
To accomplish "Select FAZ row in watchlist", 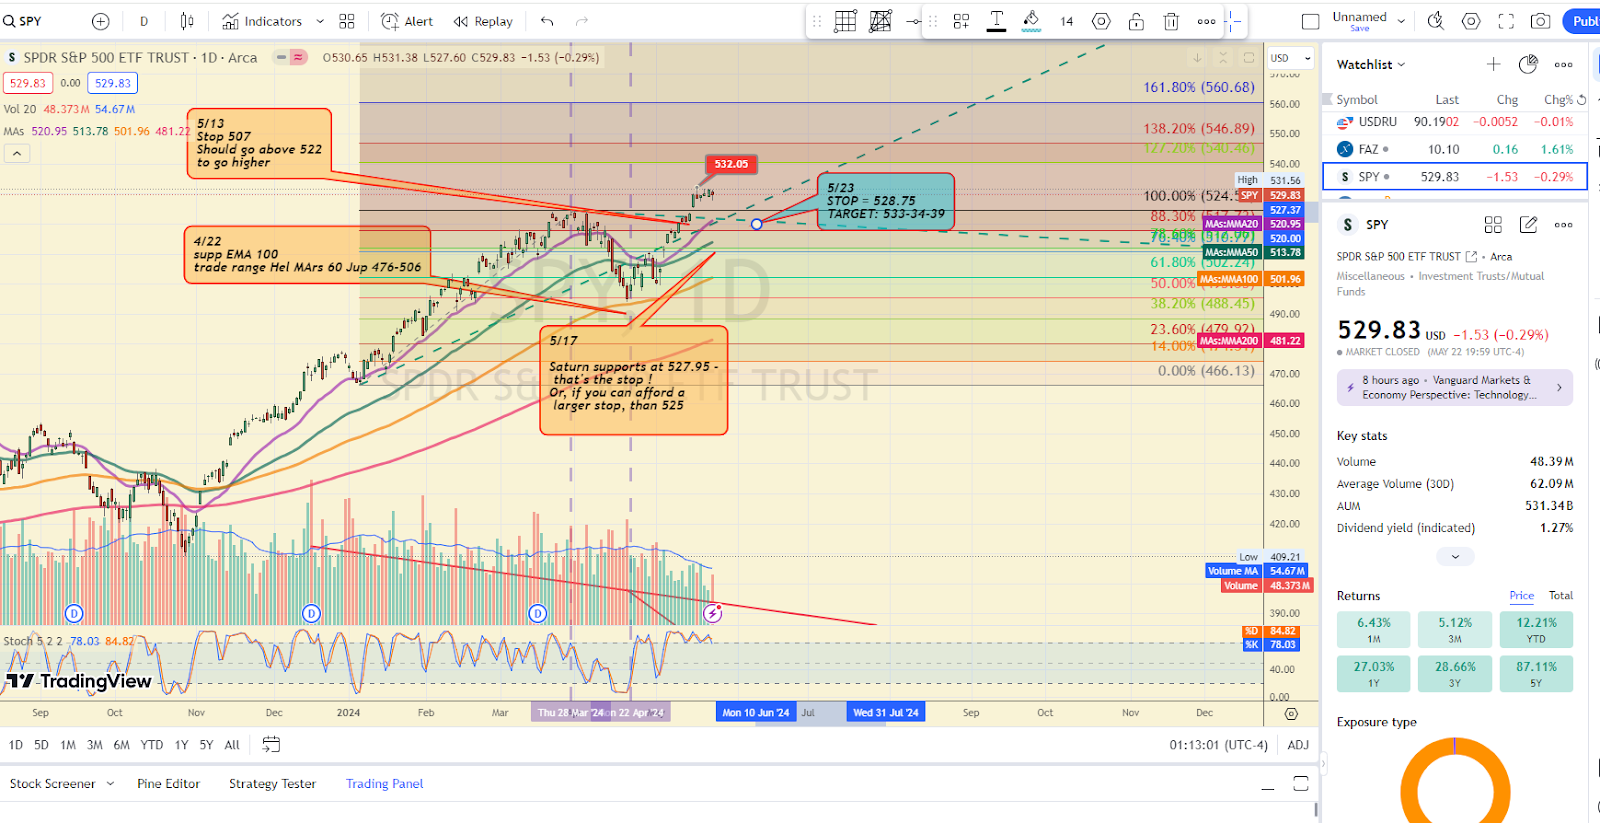I will pos(1455,149).
